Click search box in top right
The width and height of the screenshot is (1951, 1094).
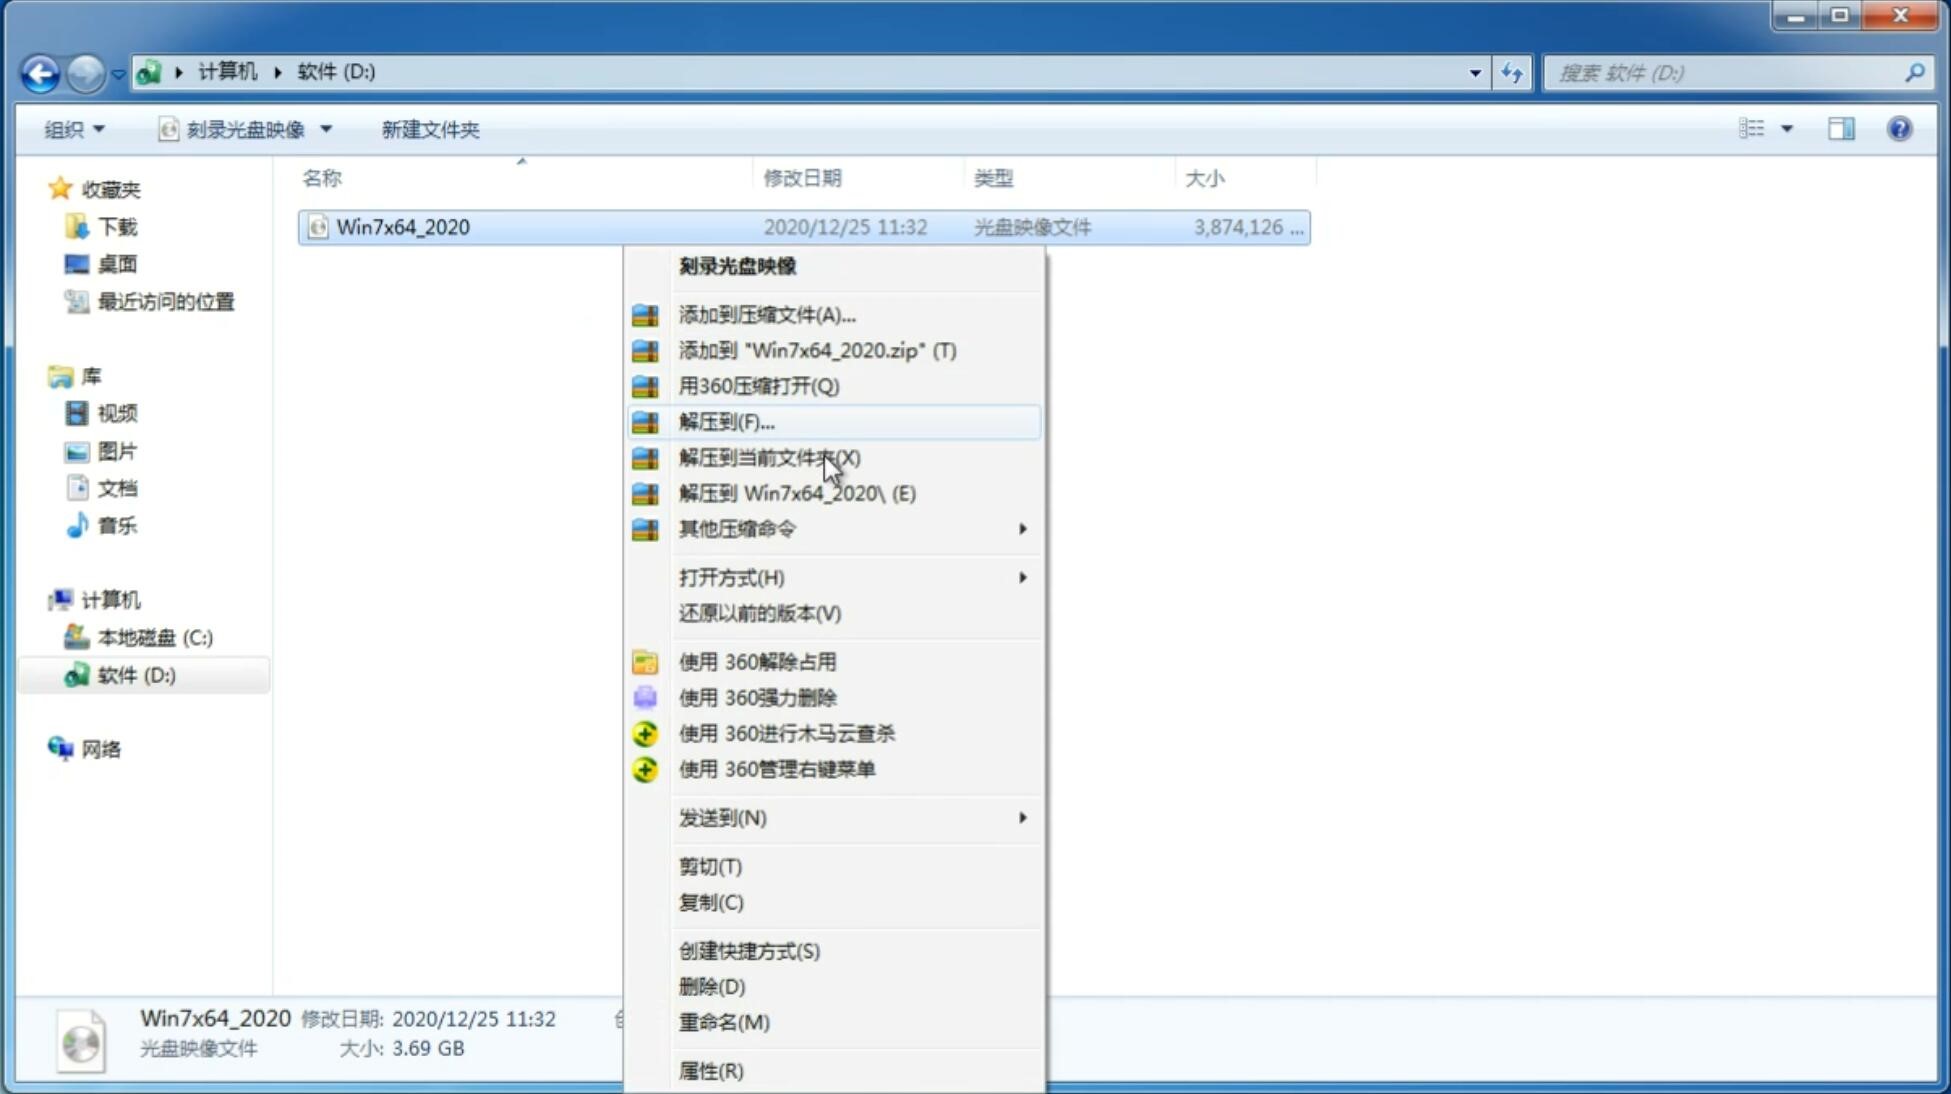[1729, 71]
